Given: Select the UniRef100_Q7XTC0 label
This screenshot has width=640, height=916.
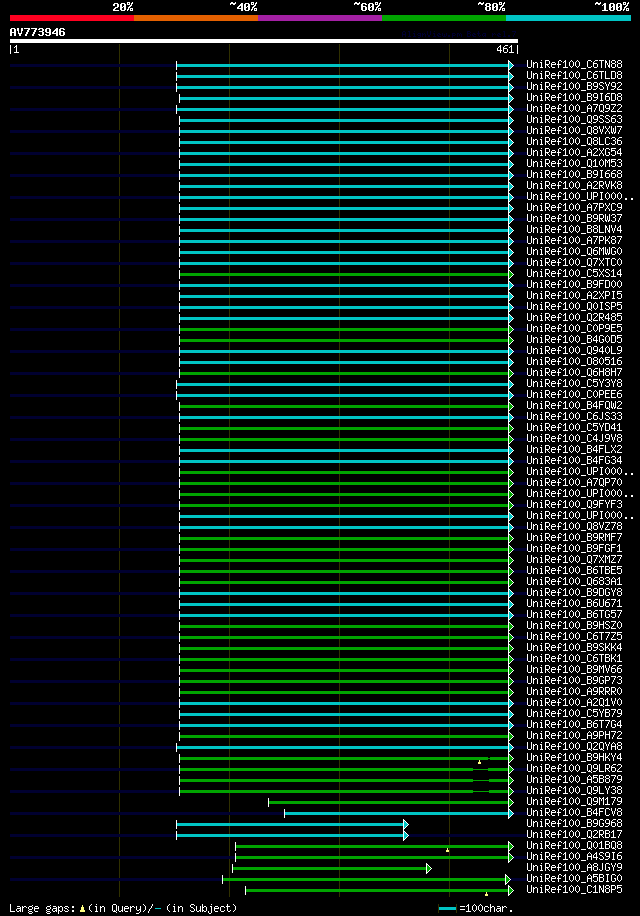Looking at the screenshot, I should (574, 262).
